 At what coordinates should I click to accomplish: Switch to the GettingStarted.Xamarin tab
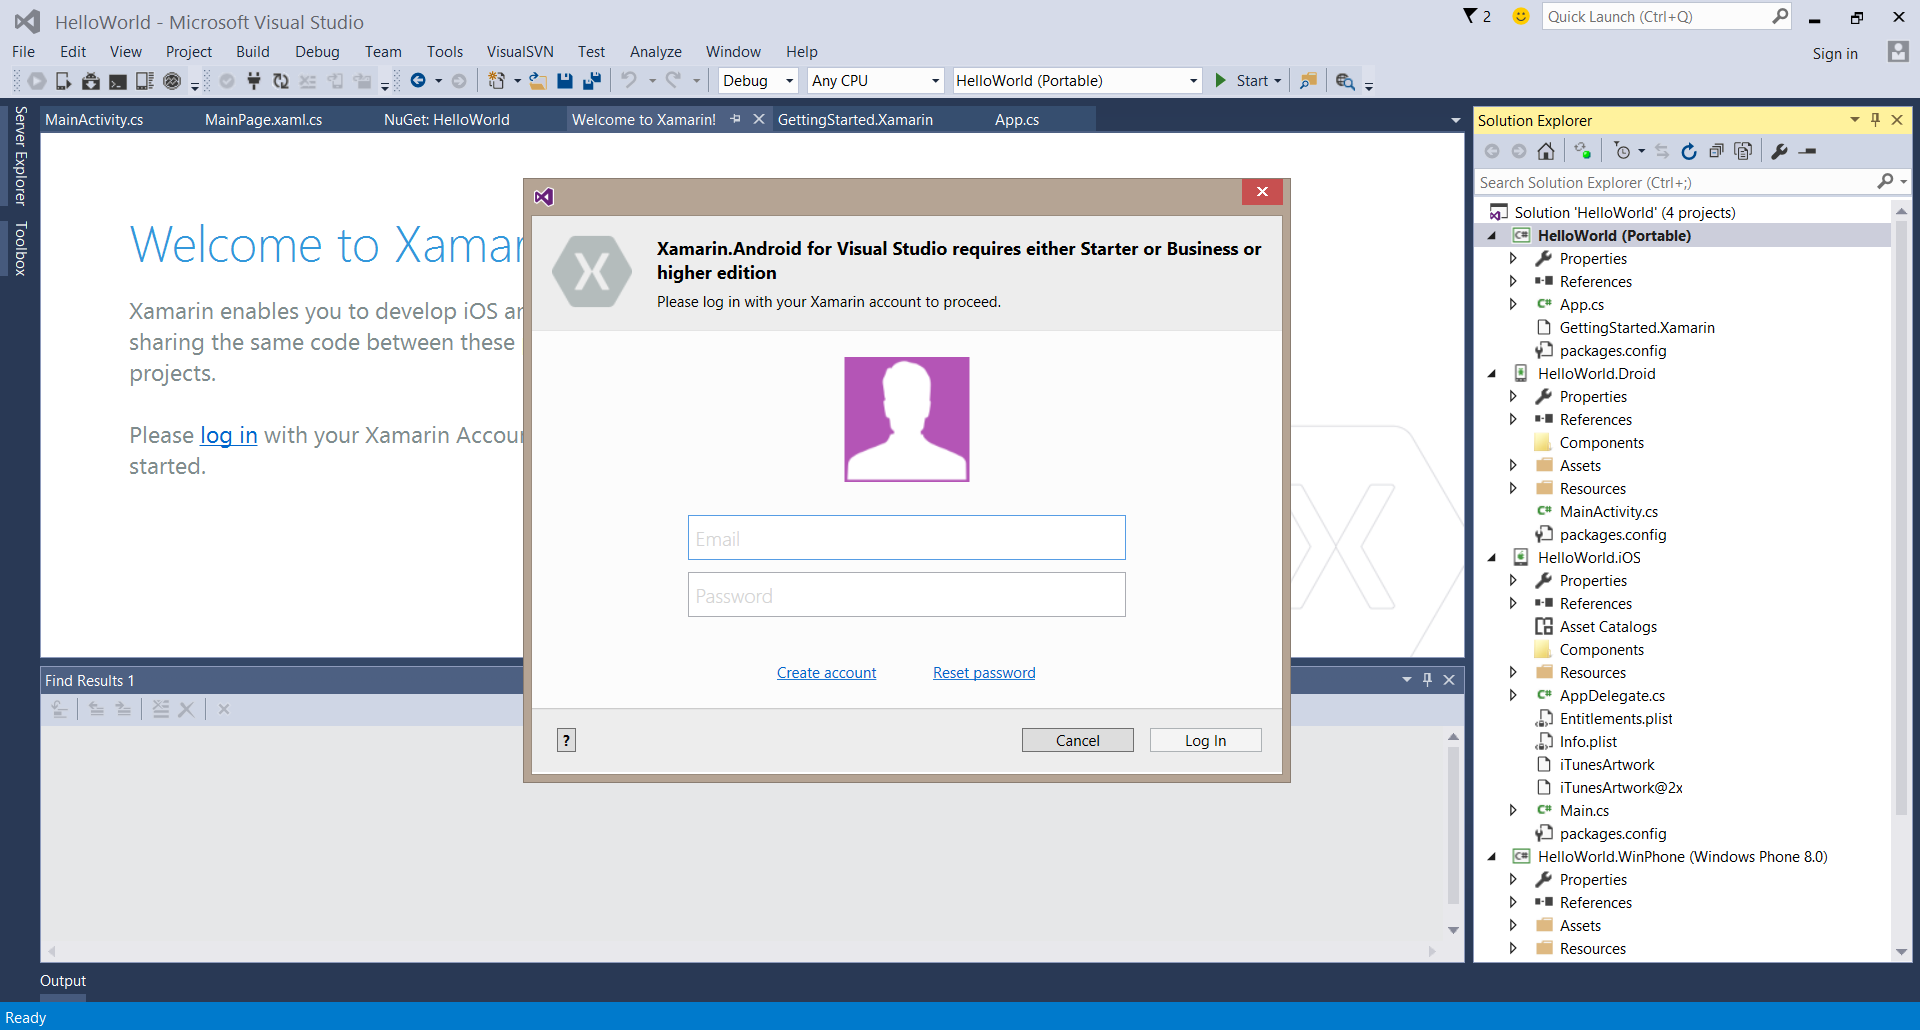(x=855, y=120)
